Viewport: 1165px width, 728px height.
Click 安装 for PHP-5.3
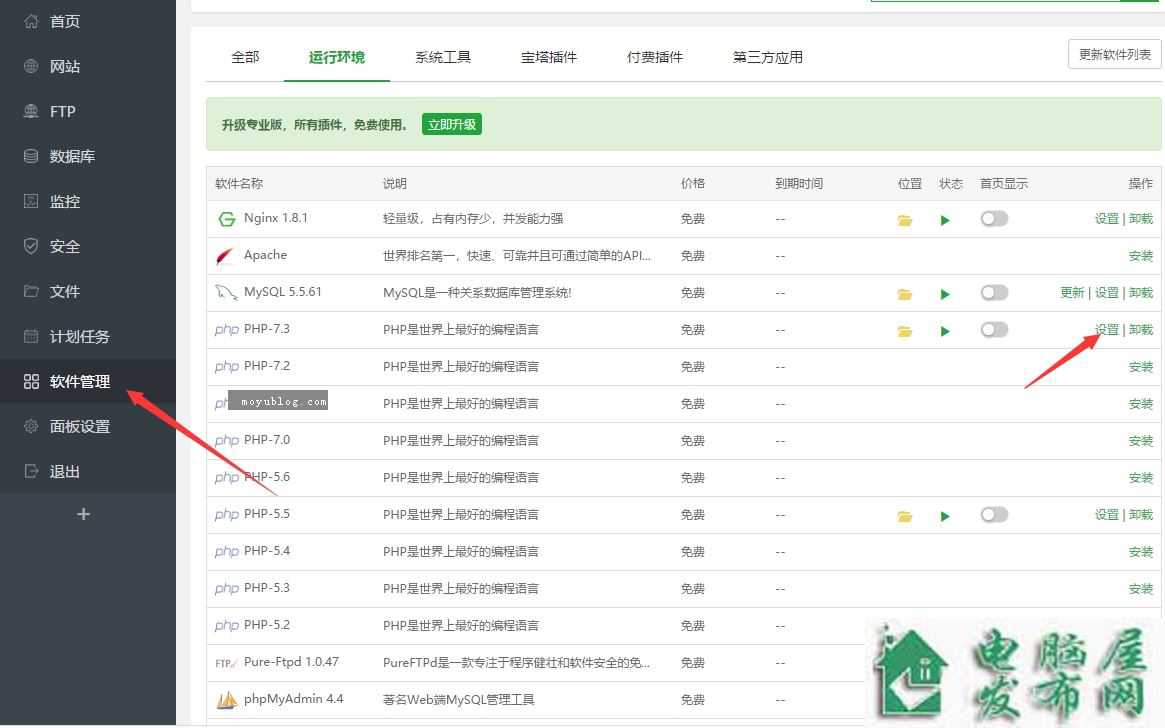click(x=1140, y=588)
